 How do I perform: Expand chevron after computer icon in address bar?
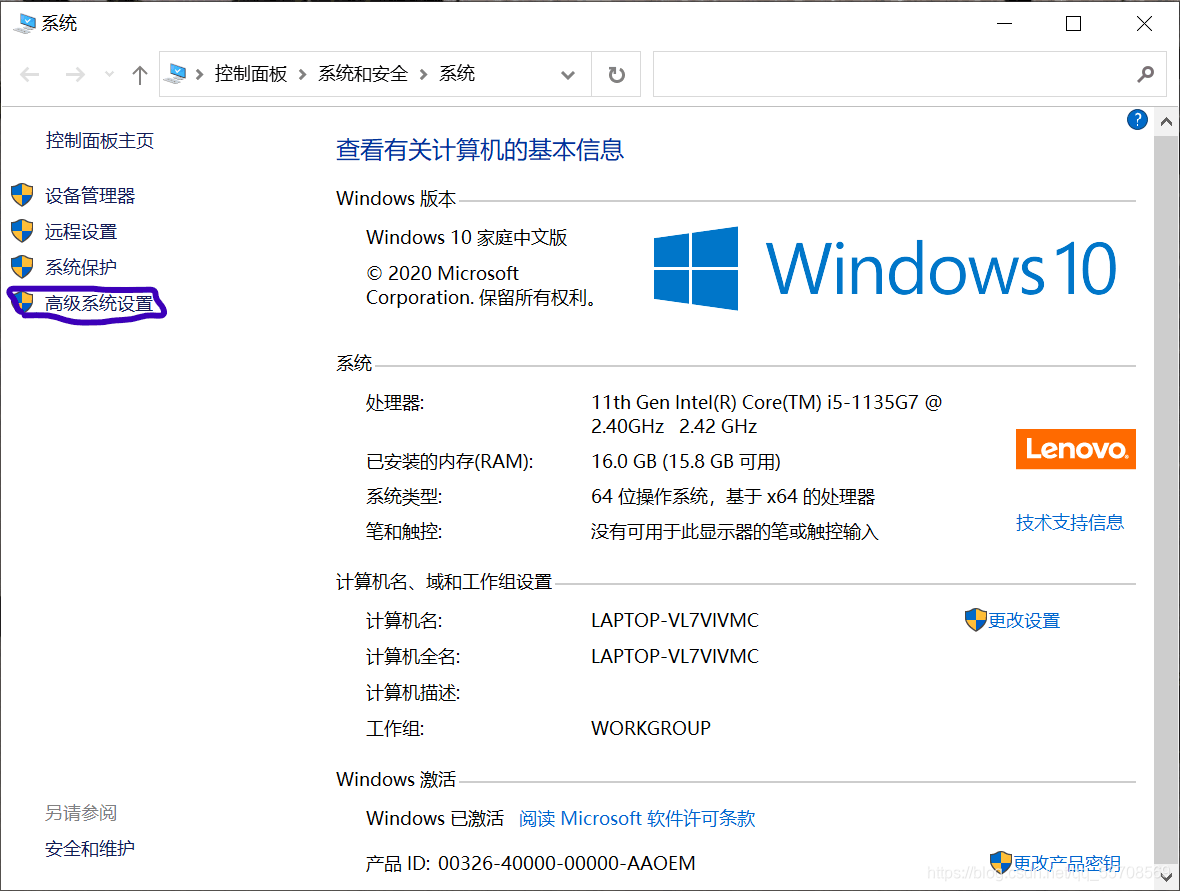point(199,75)
